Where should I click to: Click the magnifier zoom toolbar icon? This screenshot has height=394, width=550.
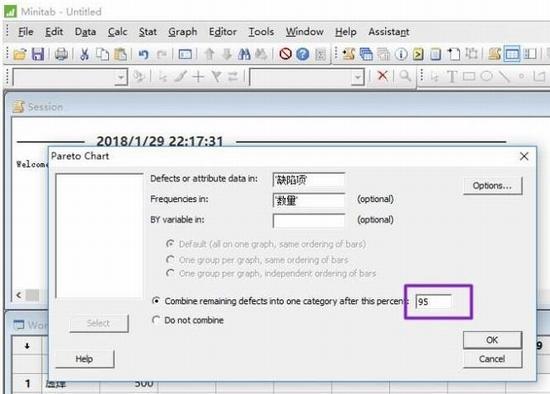405,76
